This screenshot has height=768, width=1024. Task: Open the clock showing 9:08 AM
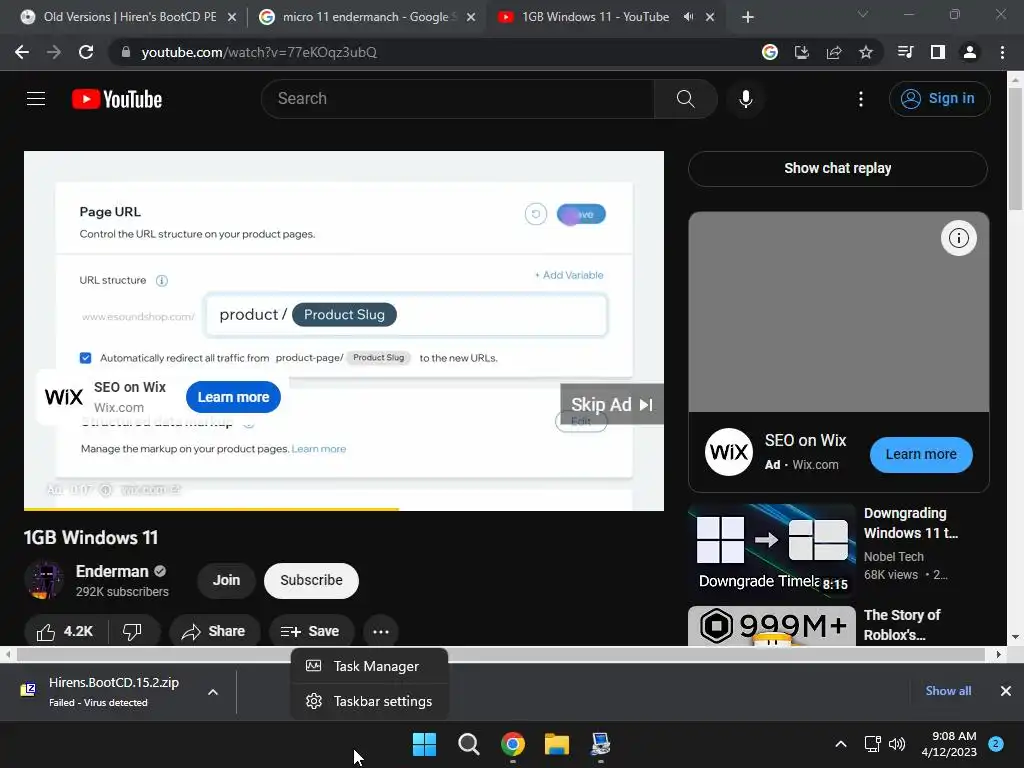click(949, 744)
